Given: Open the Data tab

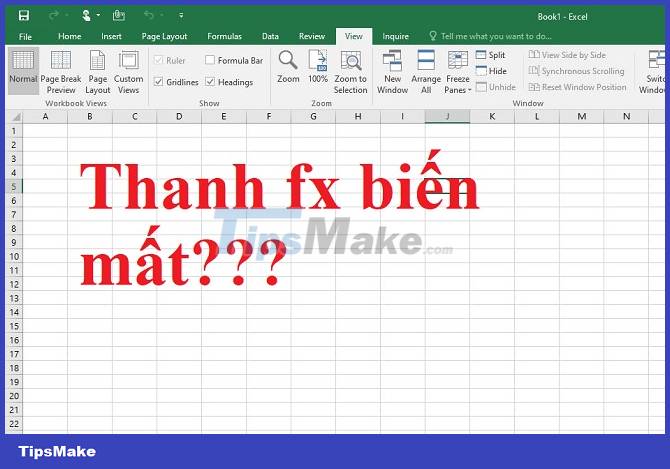Looking at the screenshot, I should [270, 36].
